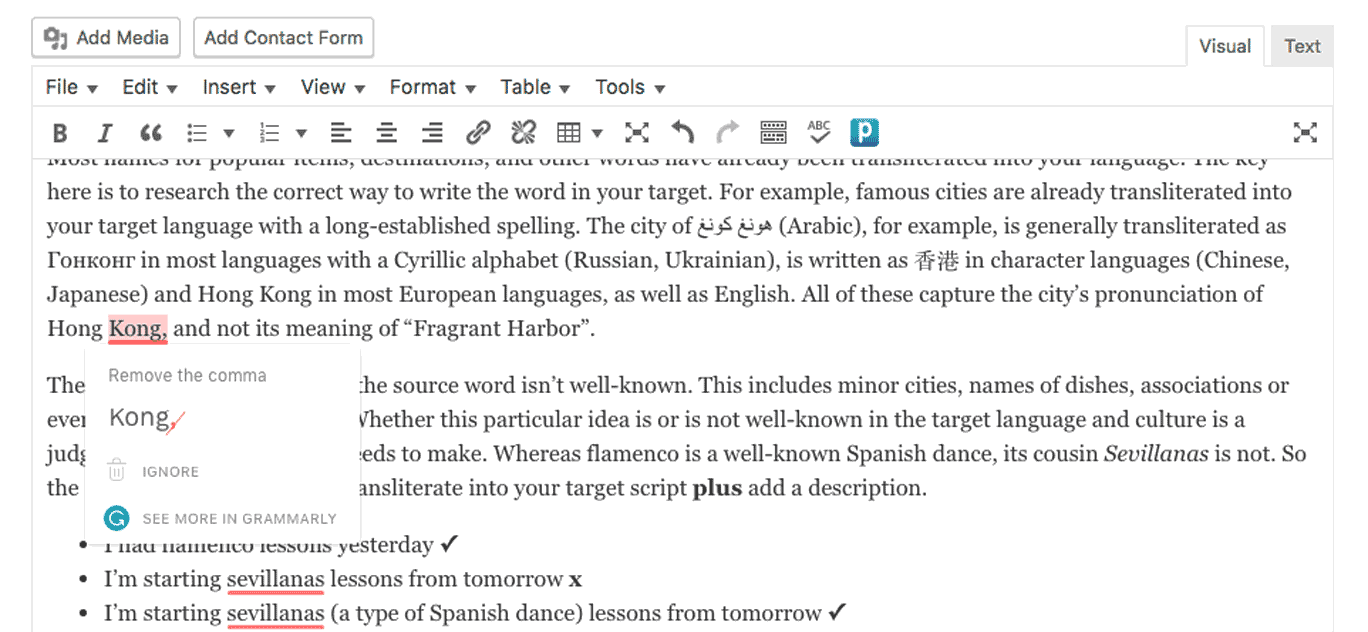Expand the numbered list style dropdown arrow
1368x632 pixels.
300,133
